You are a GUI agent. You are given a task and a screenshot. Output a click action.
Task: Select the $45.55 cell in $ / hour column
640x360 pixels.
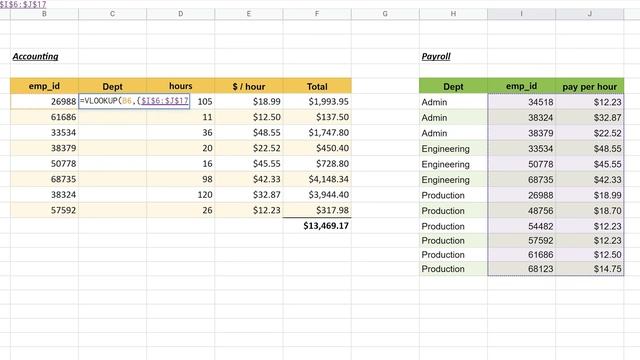[249, 164]
